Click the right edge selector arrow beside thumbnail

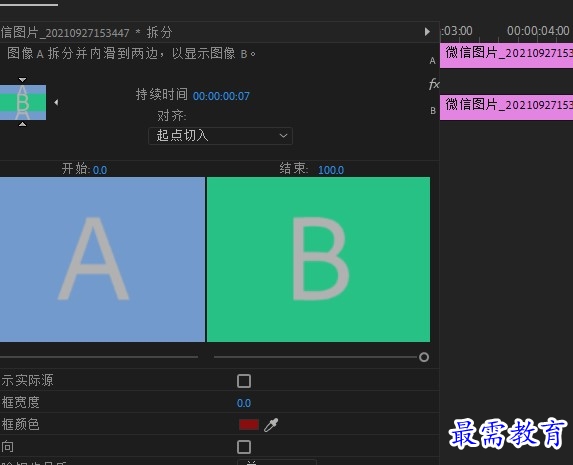click(56, 102)
